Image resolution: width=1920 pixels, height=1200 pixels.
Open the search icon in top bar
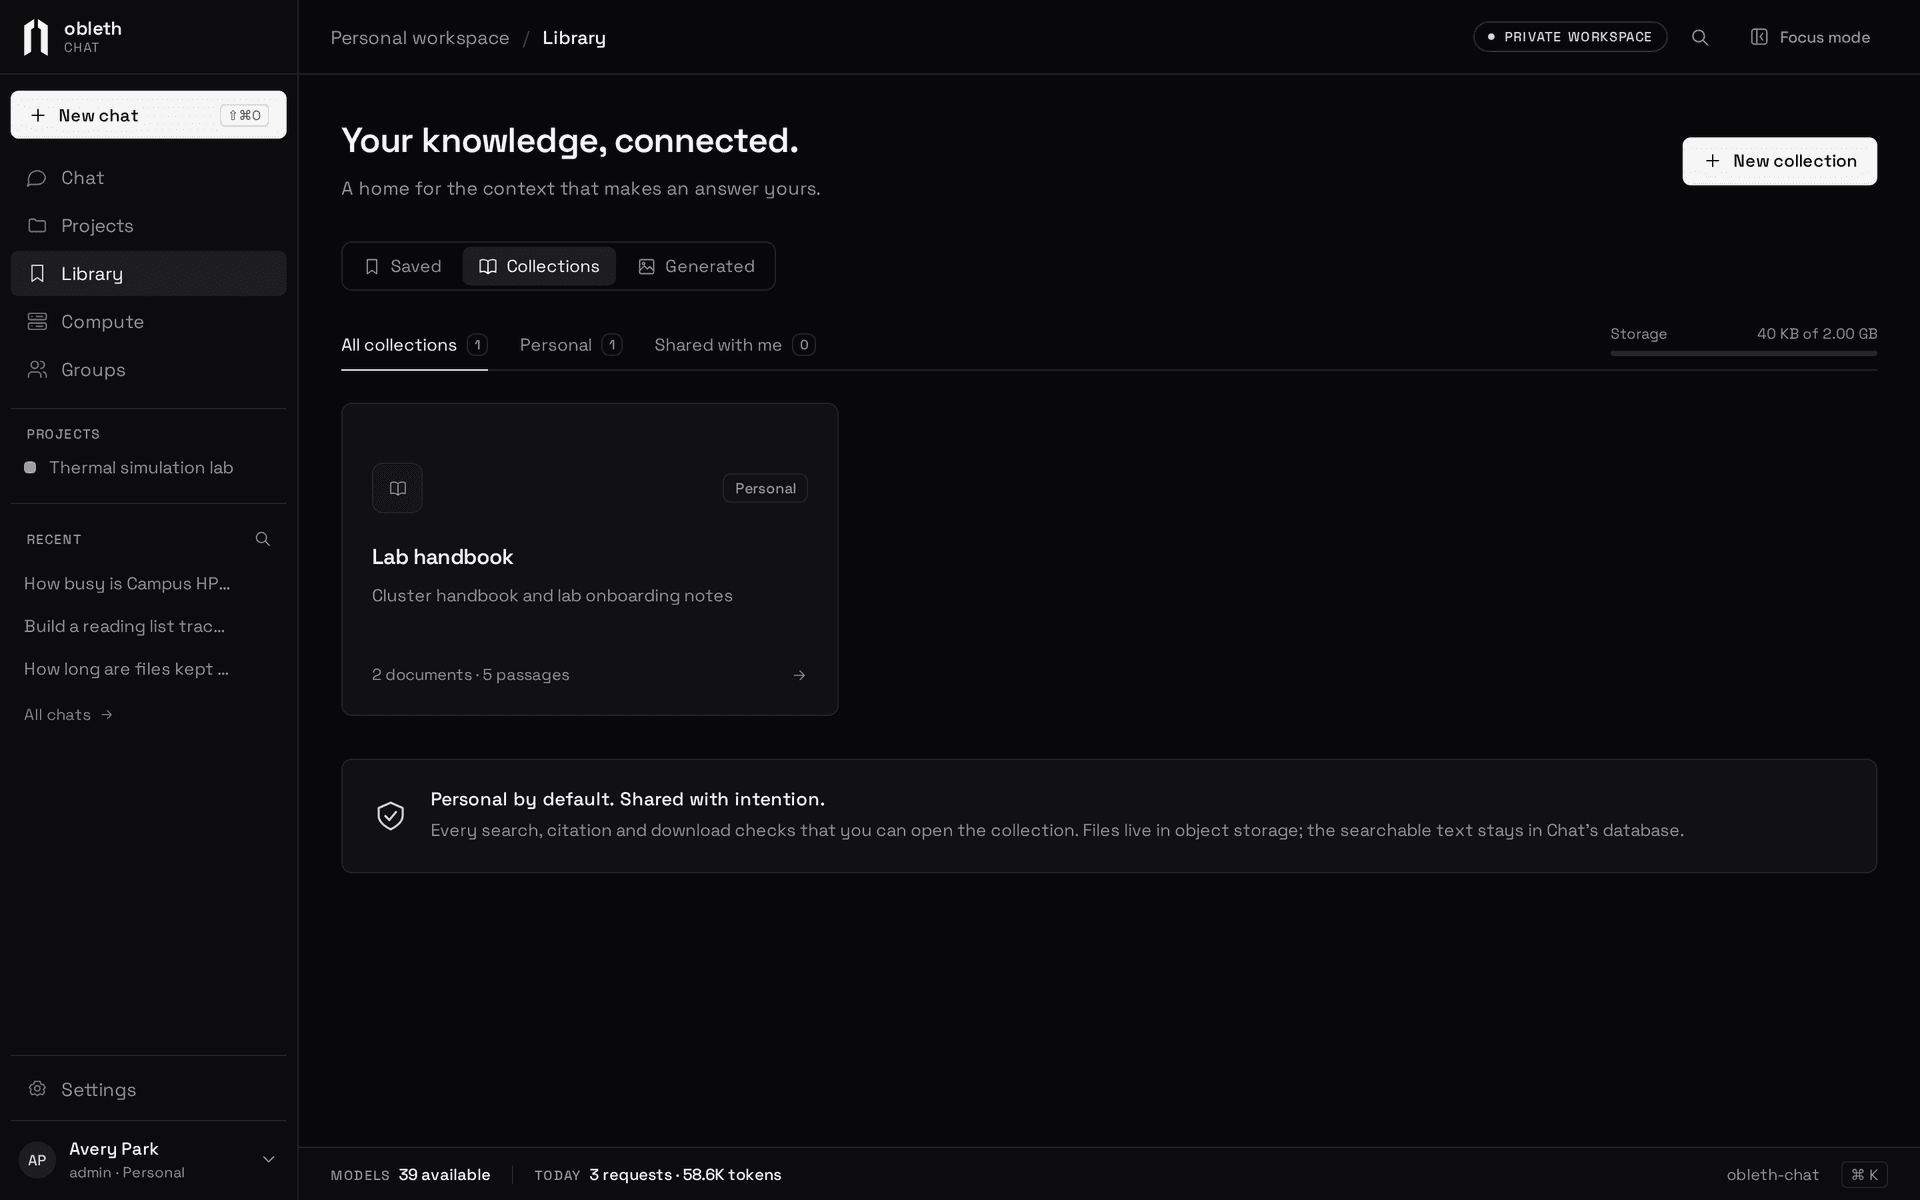click(x=1700, y=37)
